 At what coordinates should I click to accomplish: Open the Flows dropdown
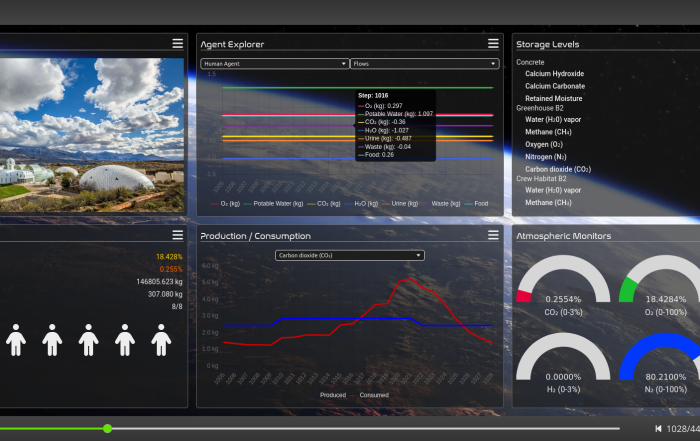423,64
